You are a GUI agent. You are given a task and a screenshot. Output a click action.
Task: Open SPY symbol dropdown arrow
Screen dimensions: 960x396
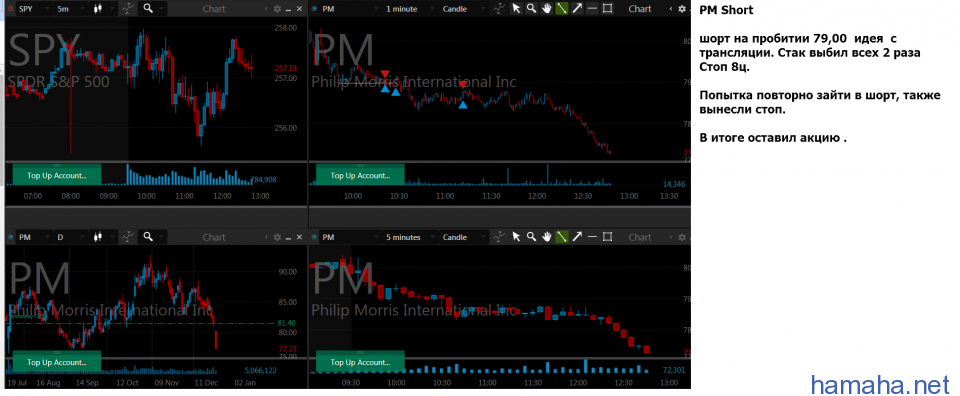[x=47, y=9]
